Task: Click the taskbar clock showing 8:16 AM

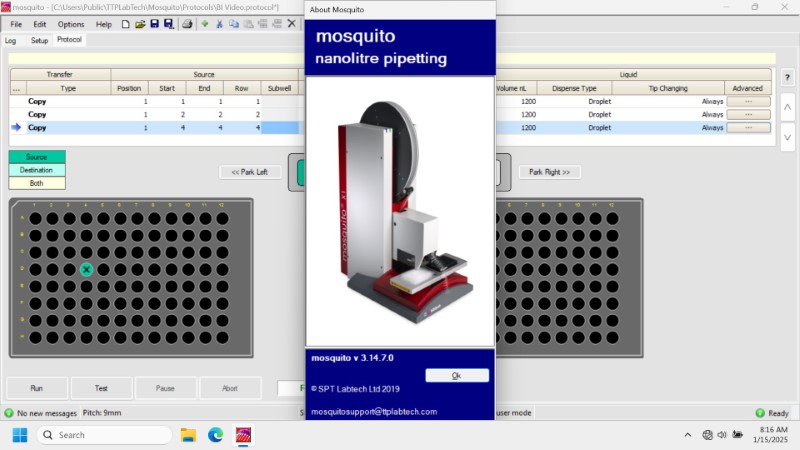Action: [771, 435]
